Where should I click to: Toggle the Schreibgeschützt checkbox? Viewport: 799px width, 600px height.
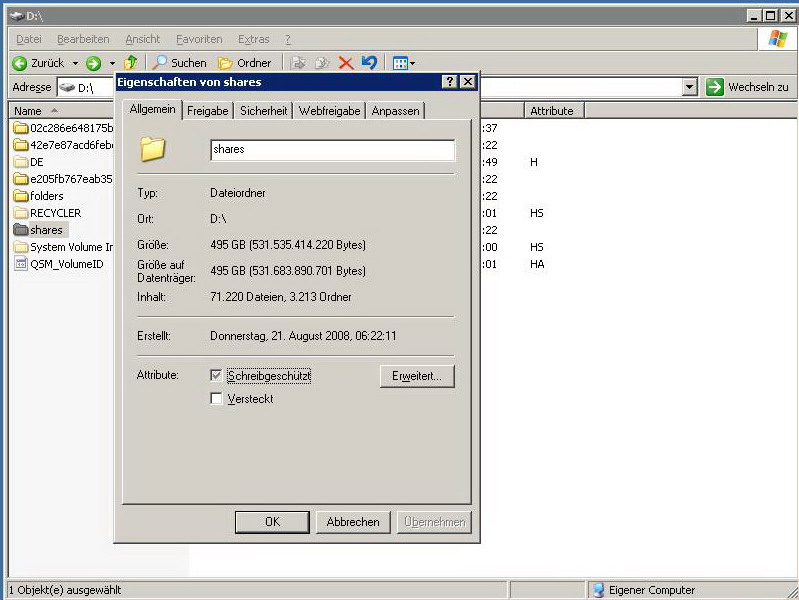tap(217, 376)
